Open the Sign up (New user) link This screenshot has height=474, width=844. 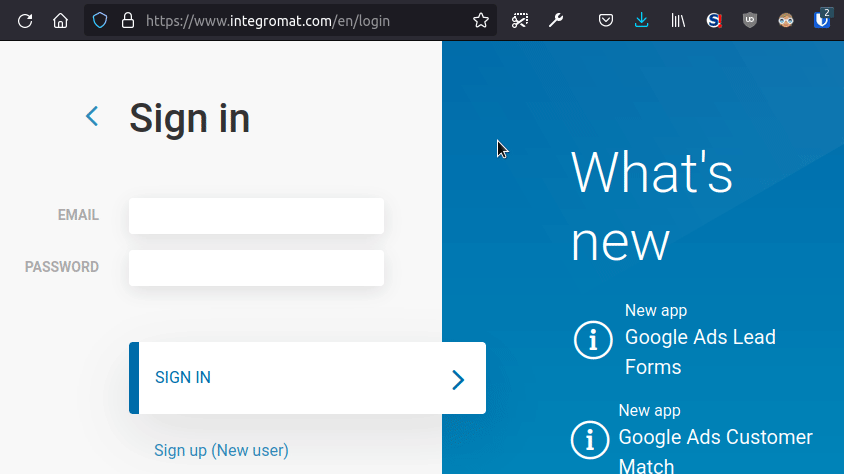[221, 450]
